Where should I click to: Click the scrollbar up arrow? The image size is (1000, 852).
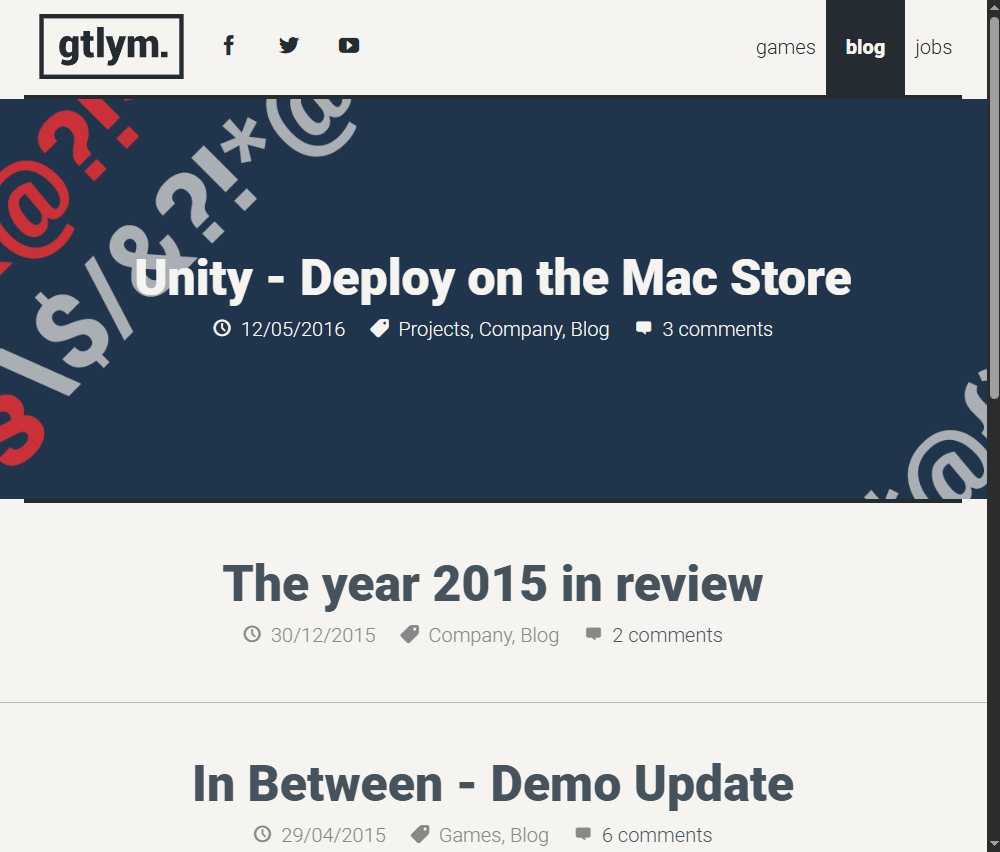point(994,7)
